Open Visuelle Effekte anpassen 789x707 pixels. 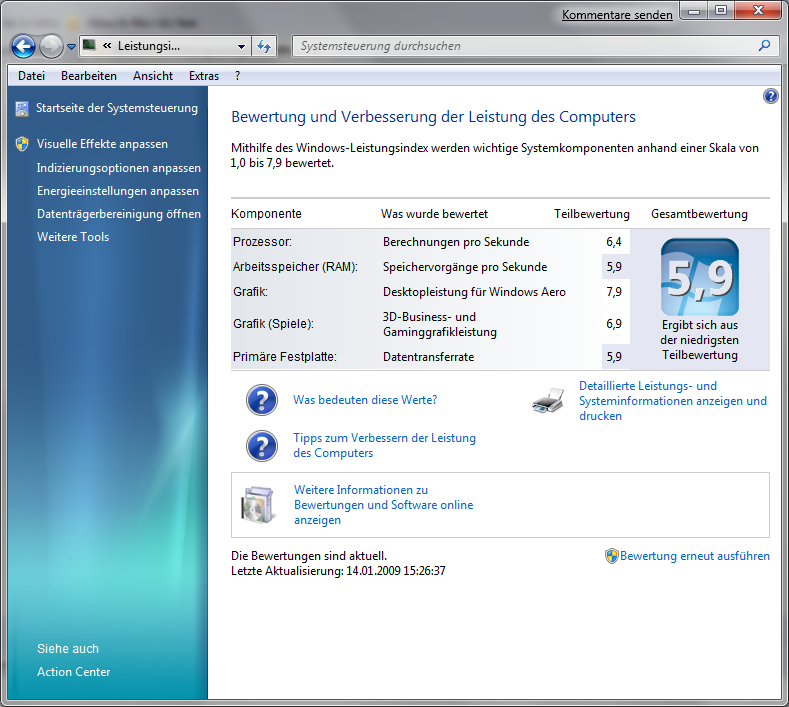coord(102,144)
